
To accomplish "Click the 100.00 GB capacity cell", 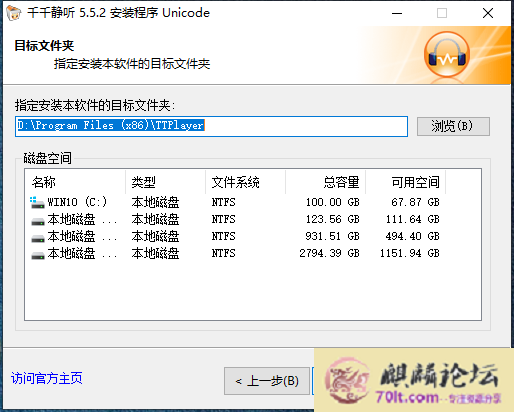I will (333, 202).
